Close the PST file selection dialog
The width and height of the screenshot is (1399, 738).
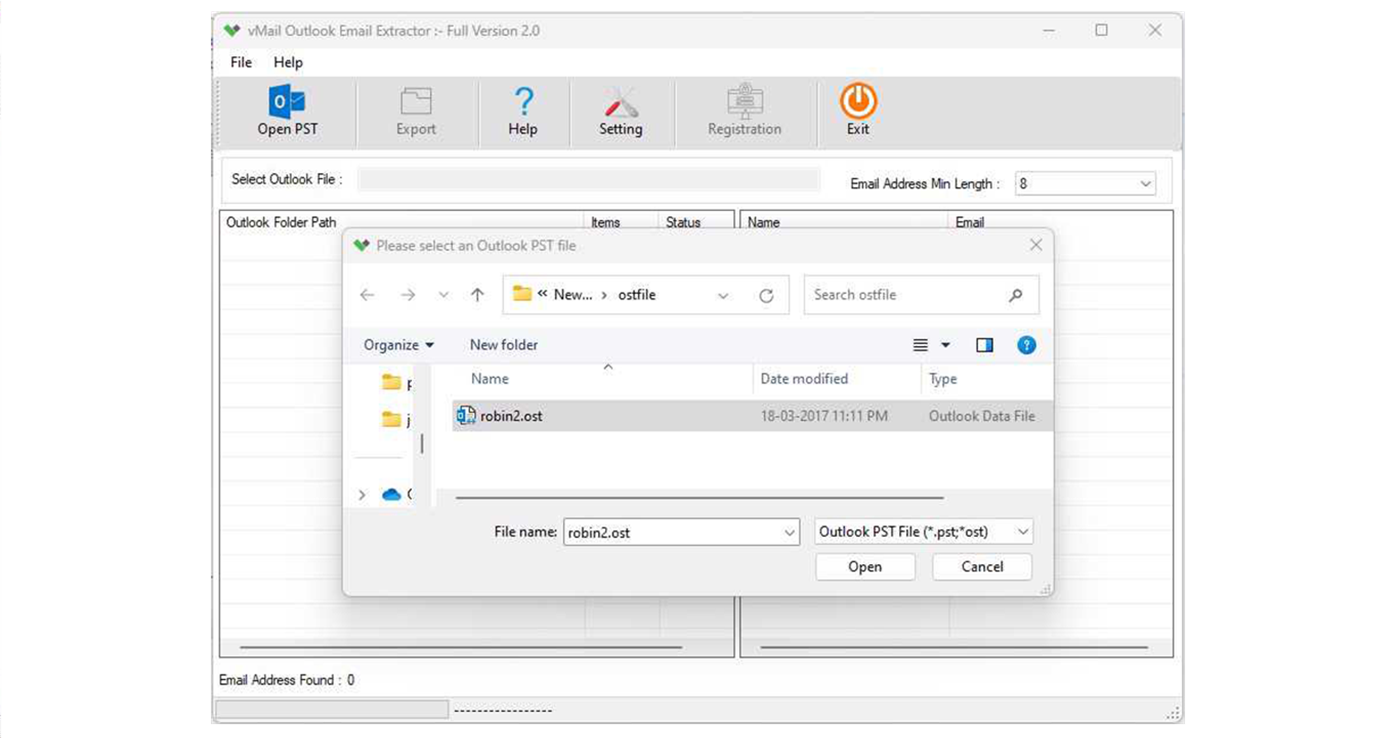pos(1036,245)
